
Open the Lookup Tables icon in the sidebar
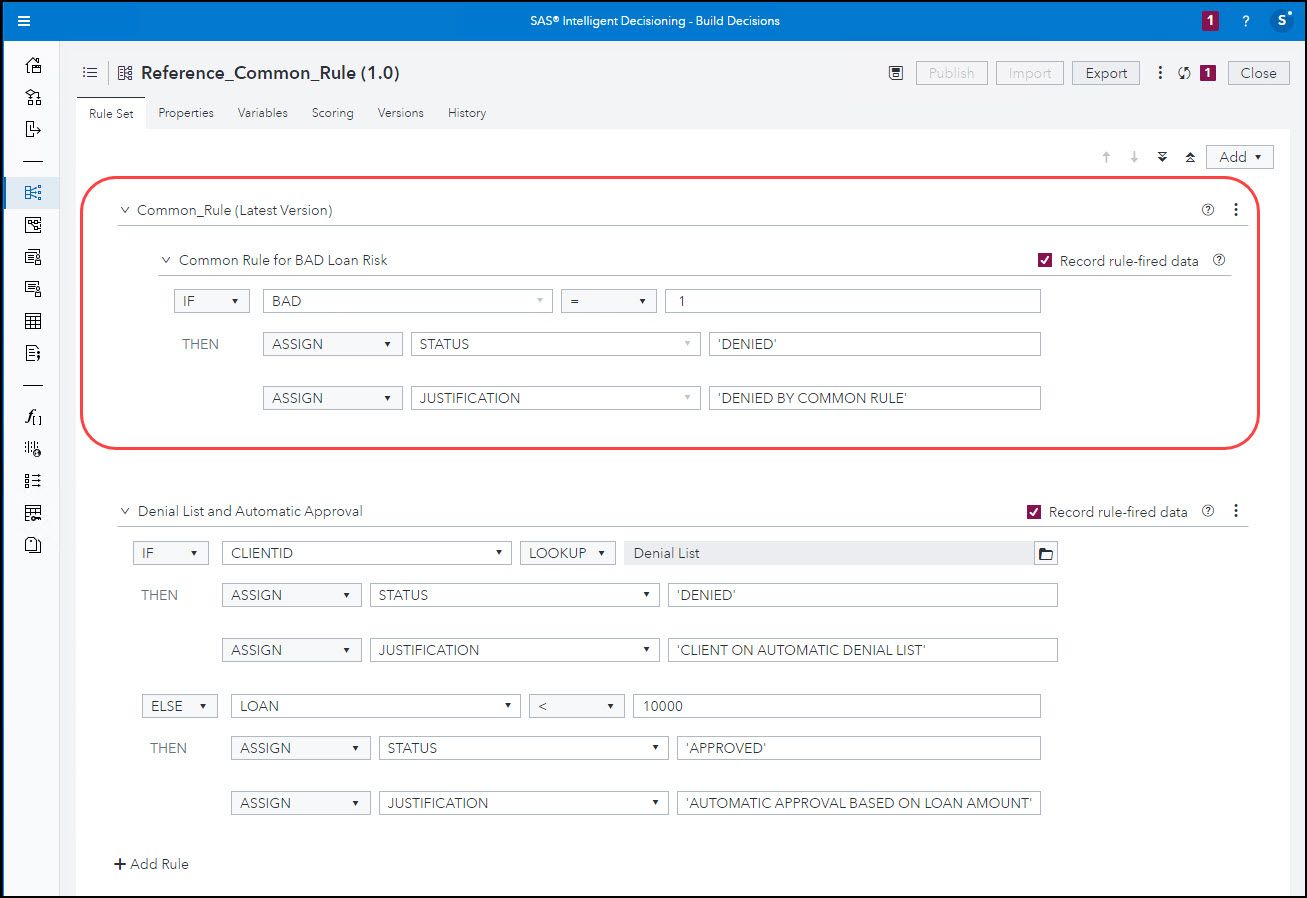[x=33, y=320]
